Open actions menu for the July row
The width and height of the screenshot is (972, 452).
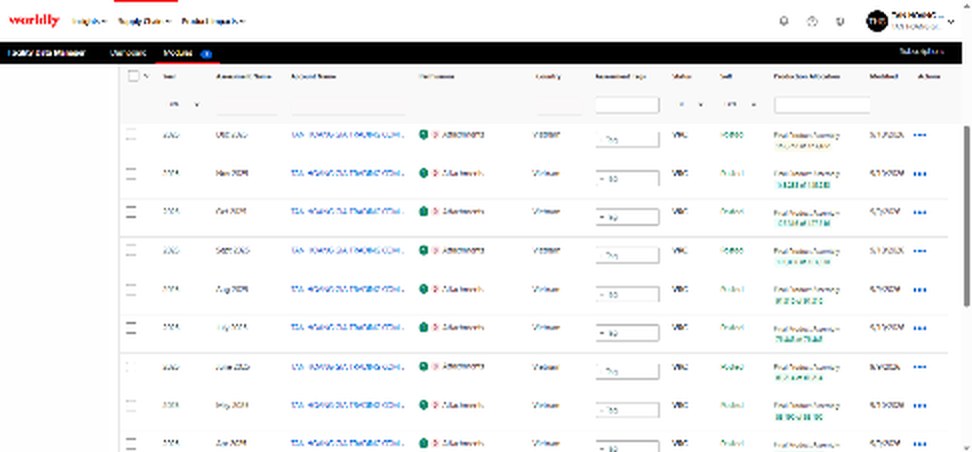920,329
